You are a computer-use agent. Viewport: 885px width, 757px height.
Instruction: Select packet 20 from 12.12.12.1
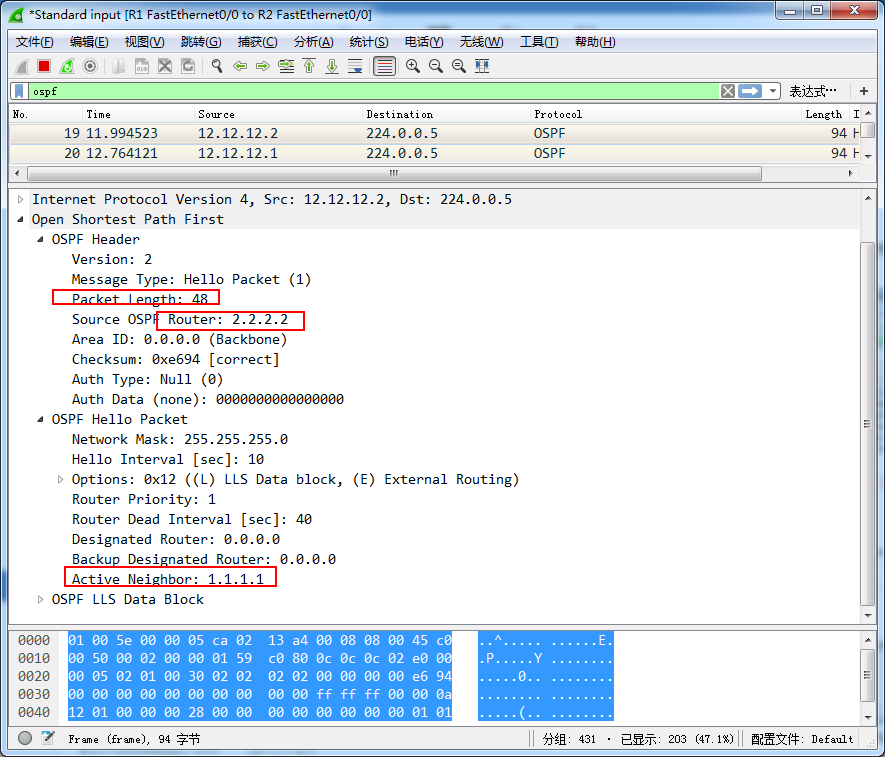coord(435,154)
